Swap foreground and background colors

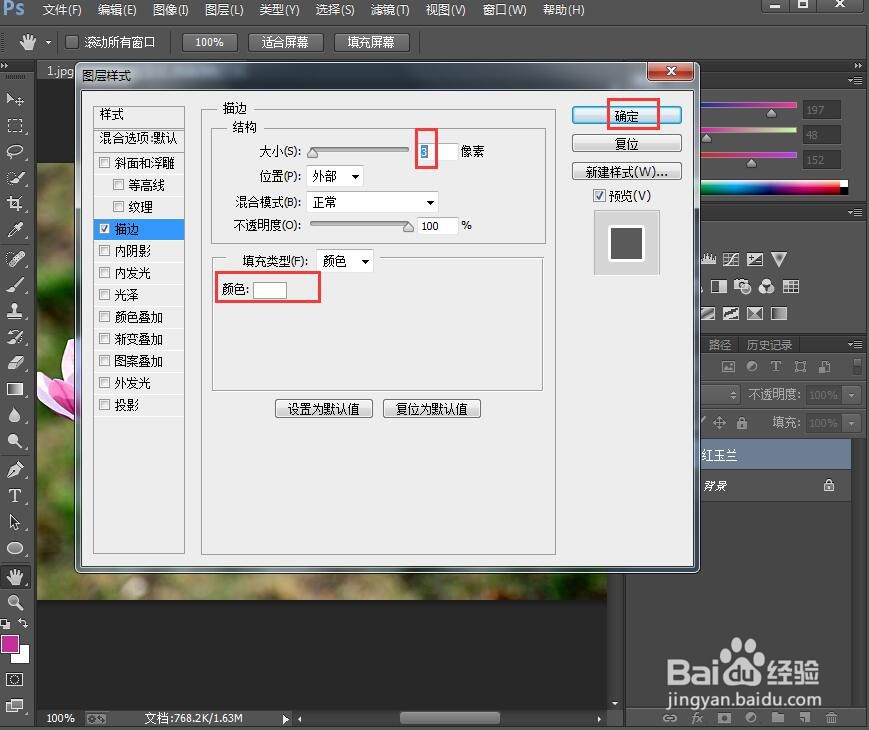click(23, 622)
